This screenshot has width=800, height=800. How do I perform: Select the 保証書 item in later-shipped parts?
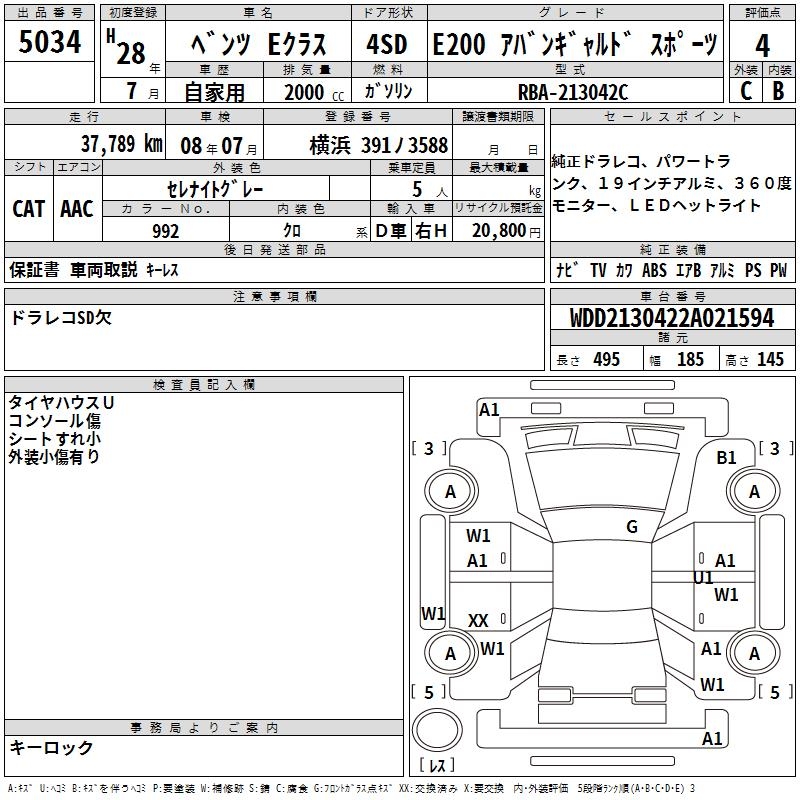point(34,269)
